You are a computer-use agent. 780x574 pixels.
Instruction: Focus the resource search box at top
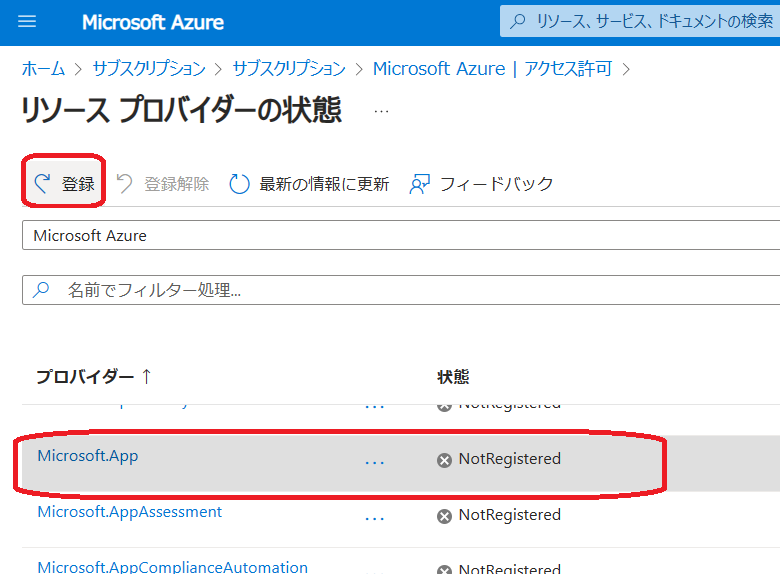pyautogui.click(x=640, y=21)
